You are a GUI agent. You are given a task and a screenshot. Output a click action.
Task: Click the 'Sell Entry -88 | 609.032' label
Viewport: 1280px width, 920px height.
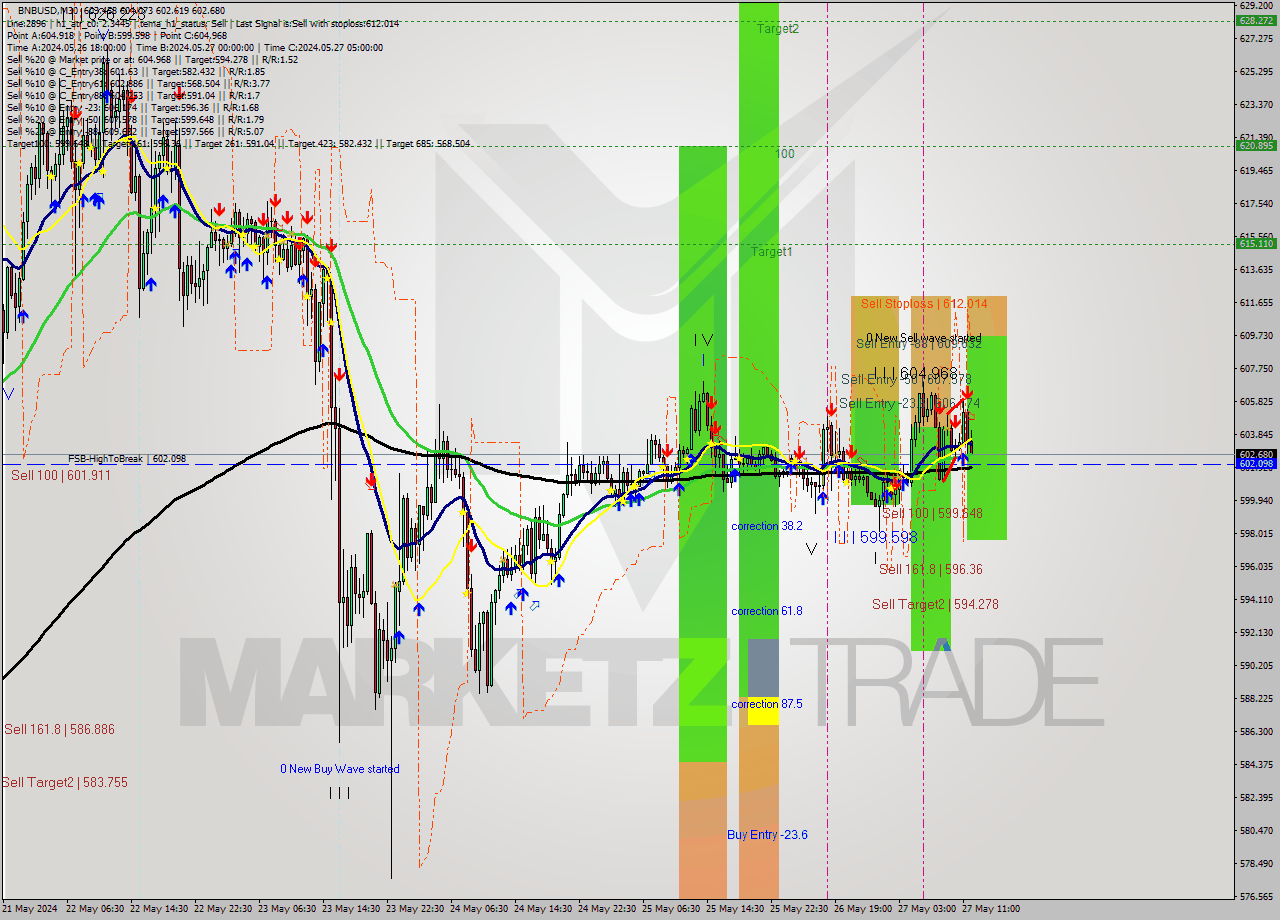click(918, 344)
